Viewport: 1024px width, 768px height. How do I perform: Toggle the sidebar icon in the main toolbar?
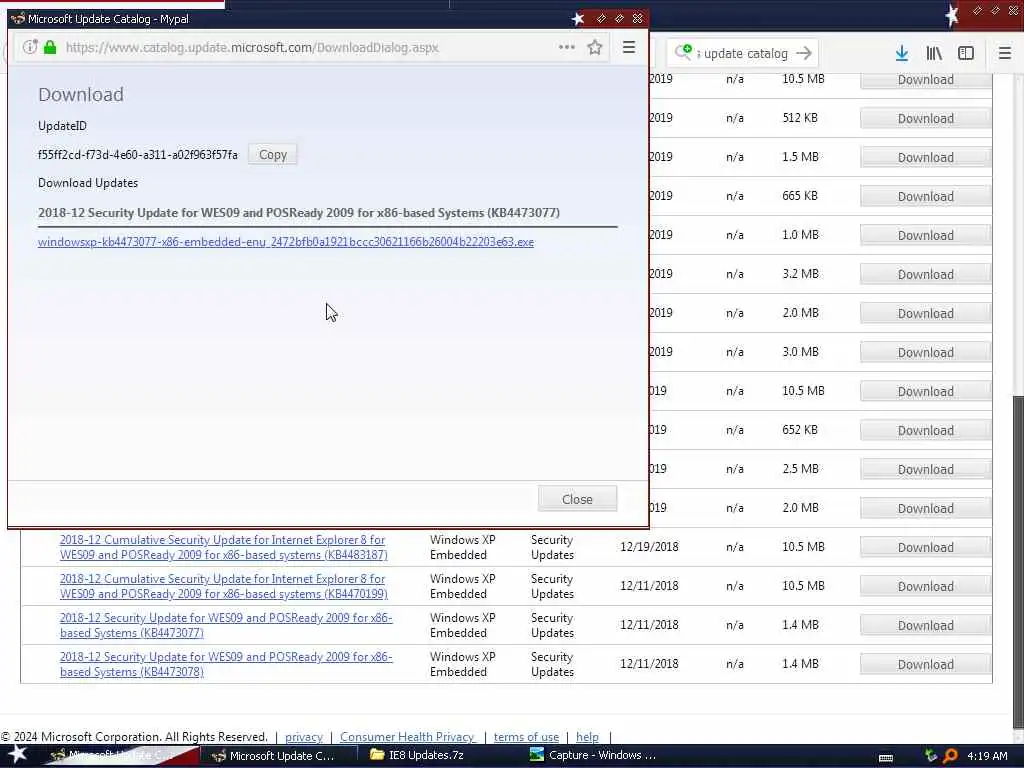tap(966, 54)
